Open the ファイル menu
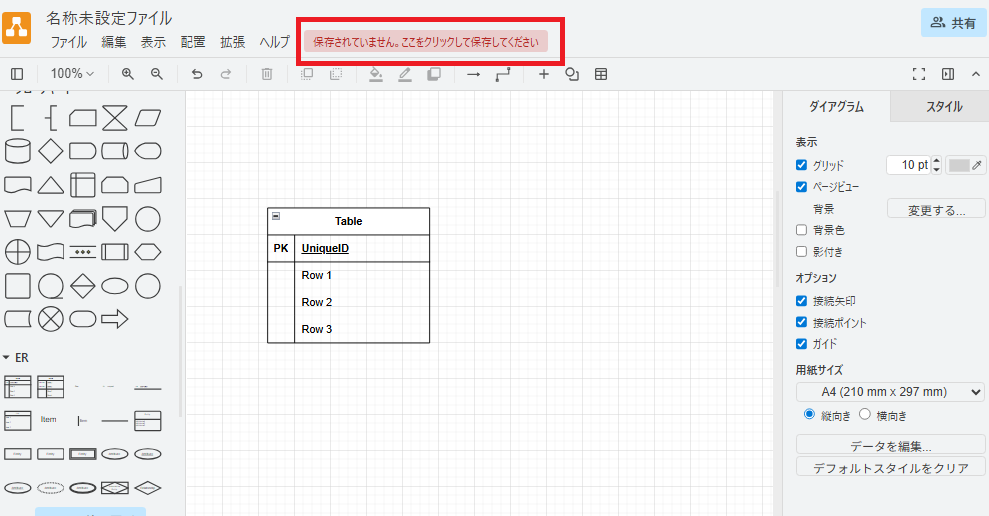 (68, 42)
